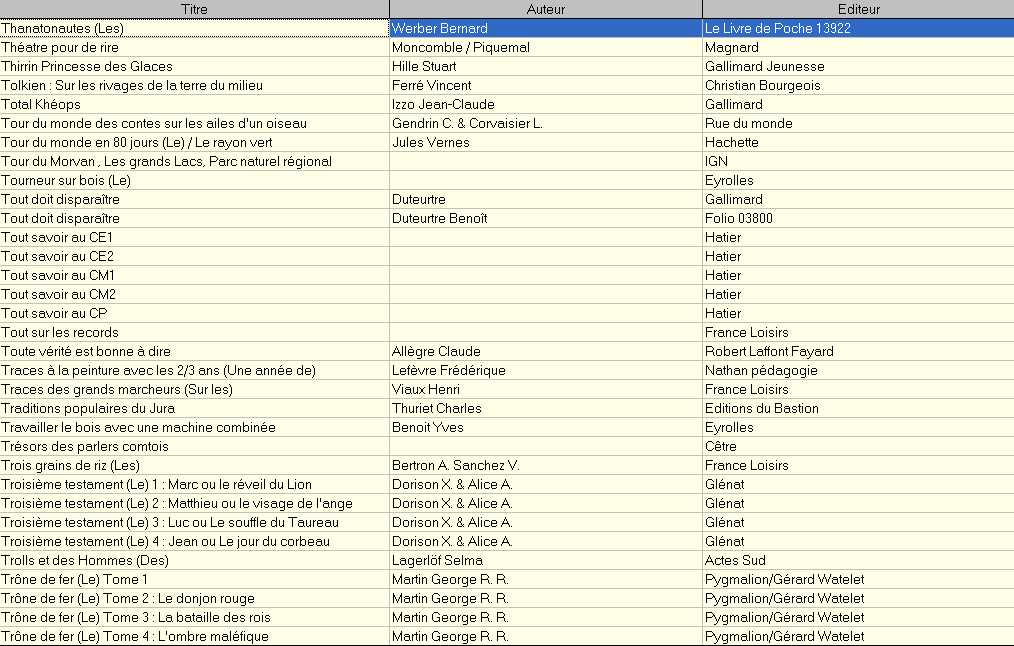
Task: Select the 'Thanatonautes (Les)' title cell
Action: pos(194,28)
